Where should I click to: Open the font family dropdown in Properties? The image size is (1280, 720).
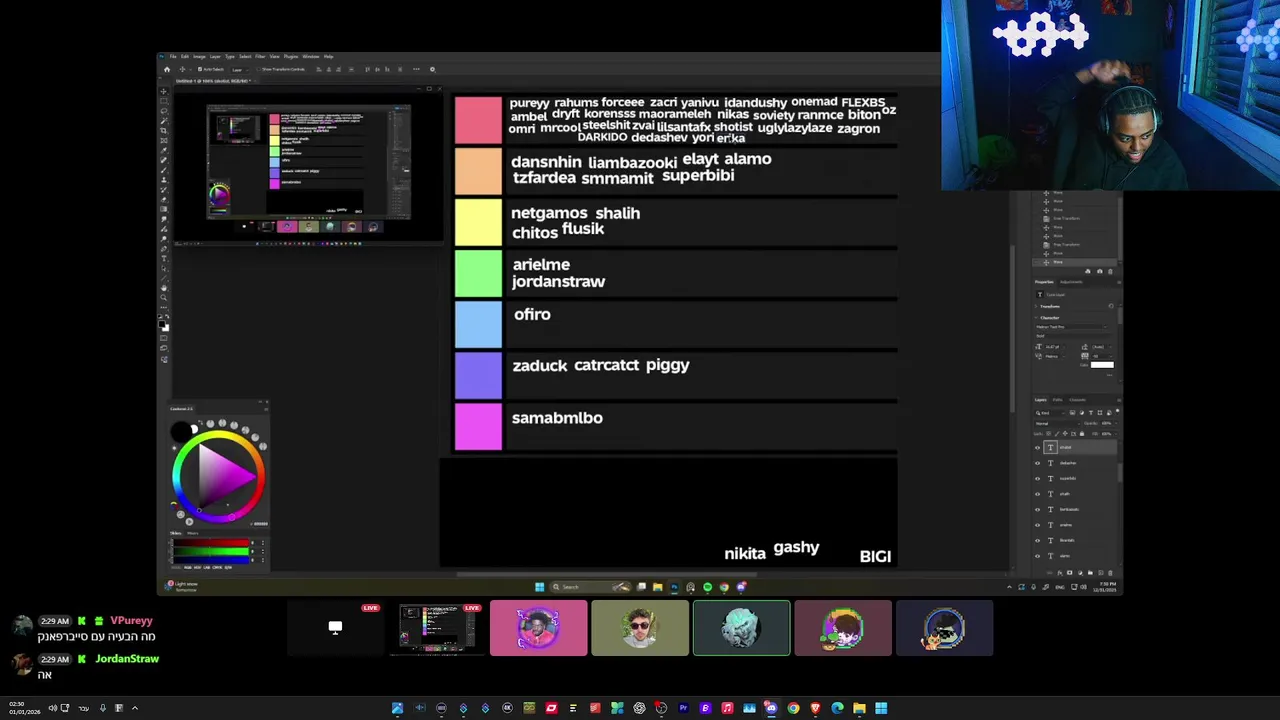(x=1071, y=326)
